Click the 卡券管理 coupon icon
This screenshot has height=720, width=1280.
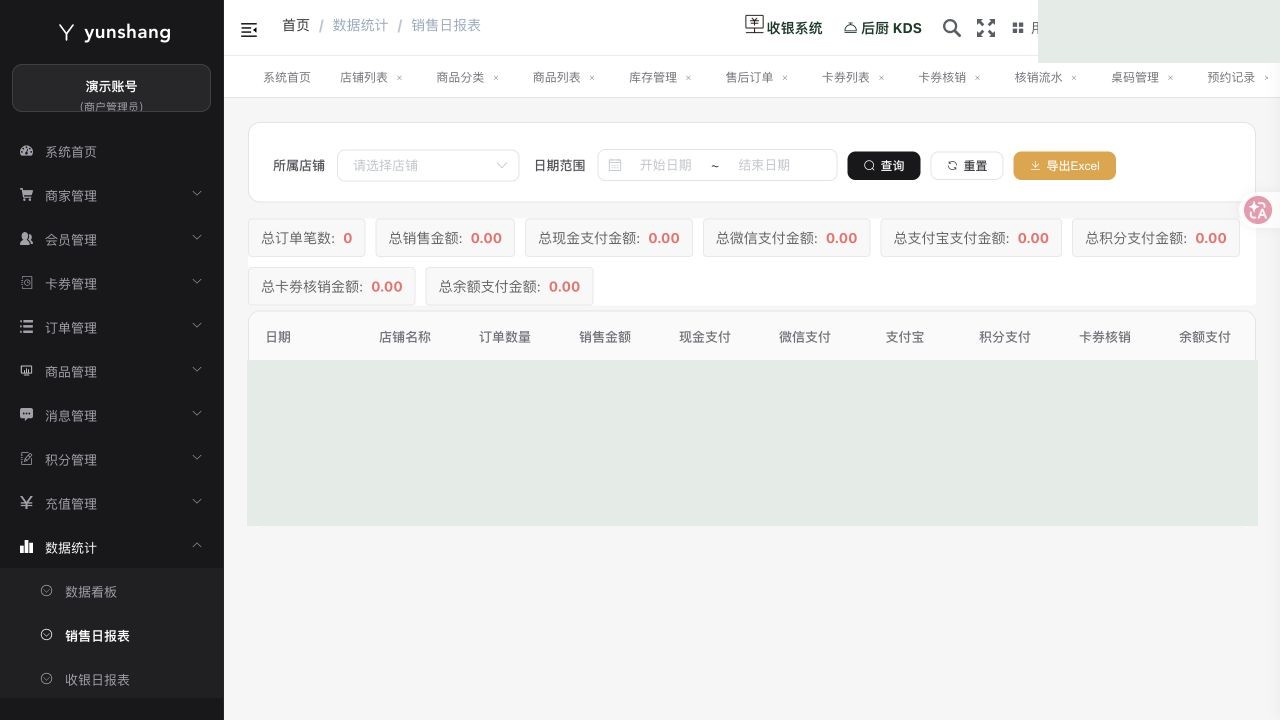point(27,283)
